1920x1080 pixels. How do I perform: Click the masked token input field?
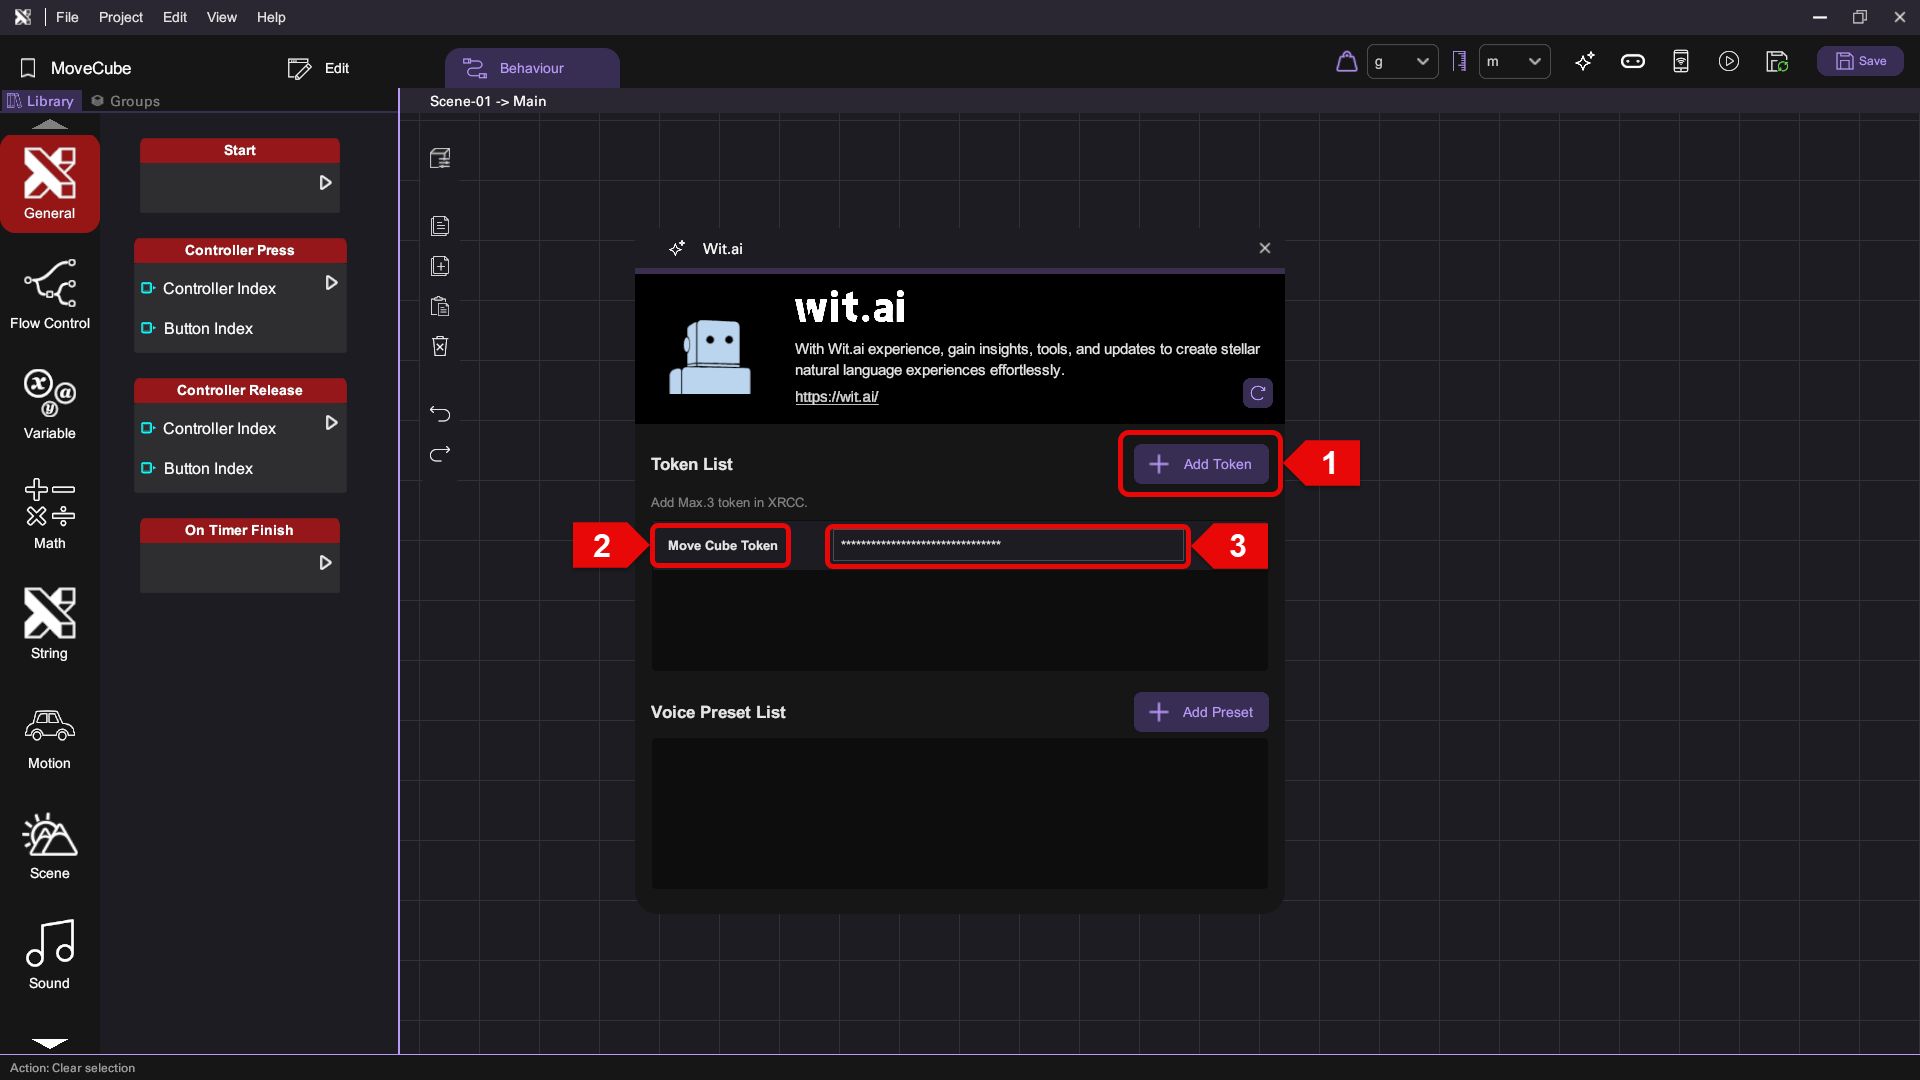[1007, 545]
